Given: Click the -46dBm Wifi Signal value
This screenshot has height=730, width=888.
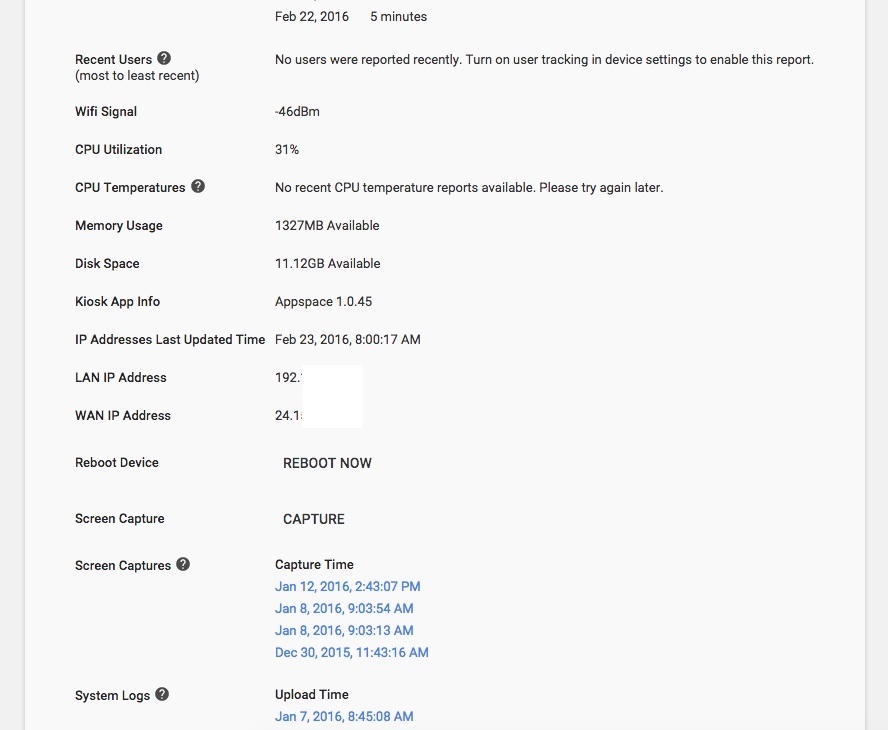Looking at the screenshot, I should [x=297, y=112].
